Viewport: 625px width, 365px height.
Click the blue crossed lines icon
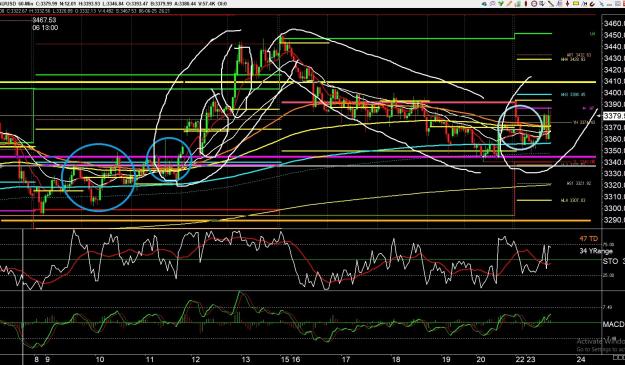click(x=601, y=4)
